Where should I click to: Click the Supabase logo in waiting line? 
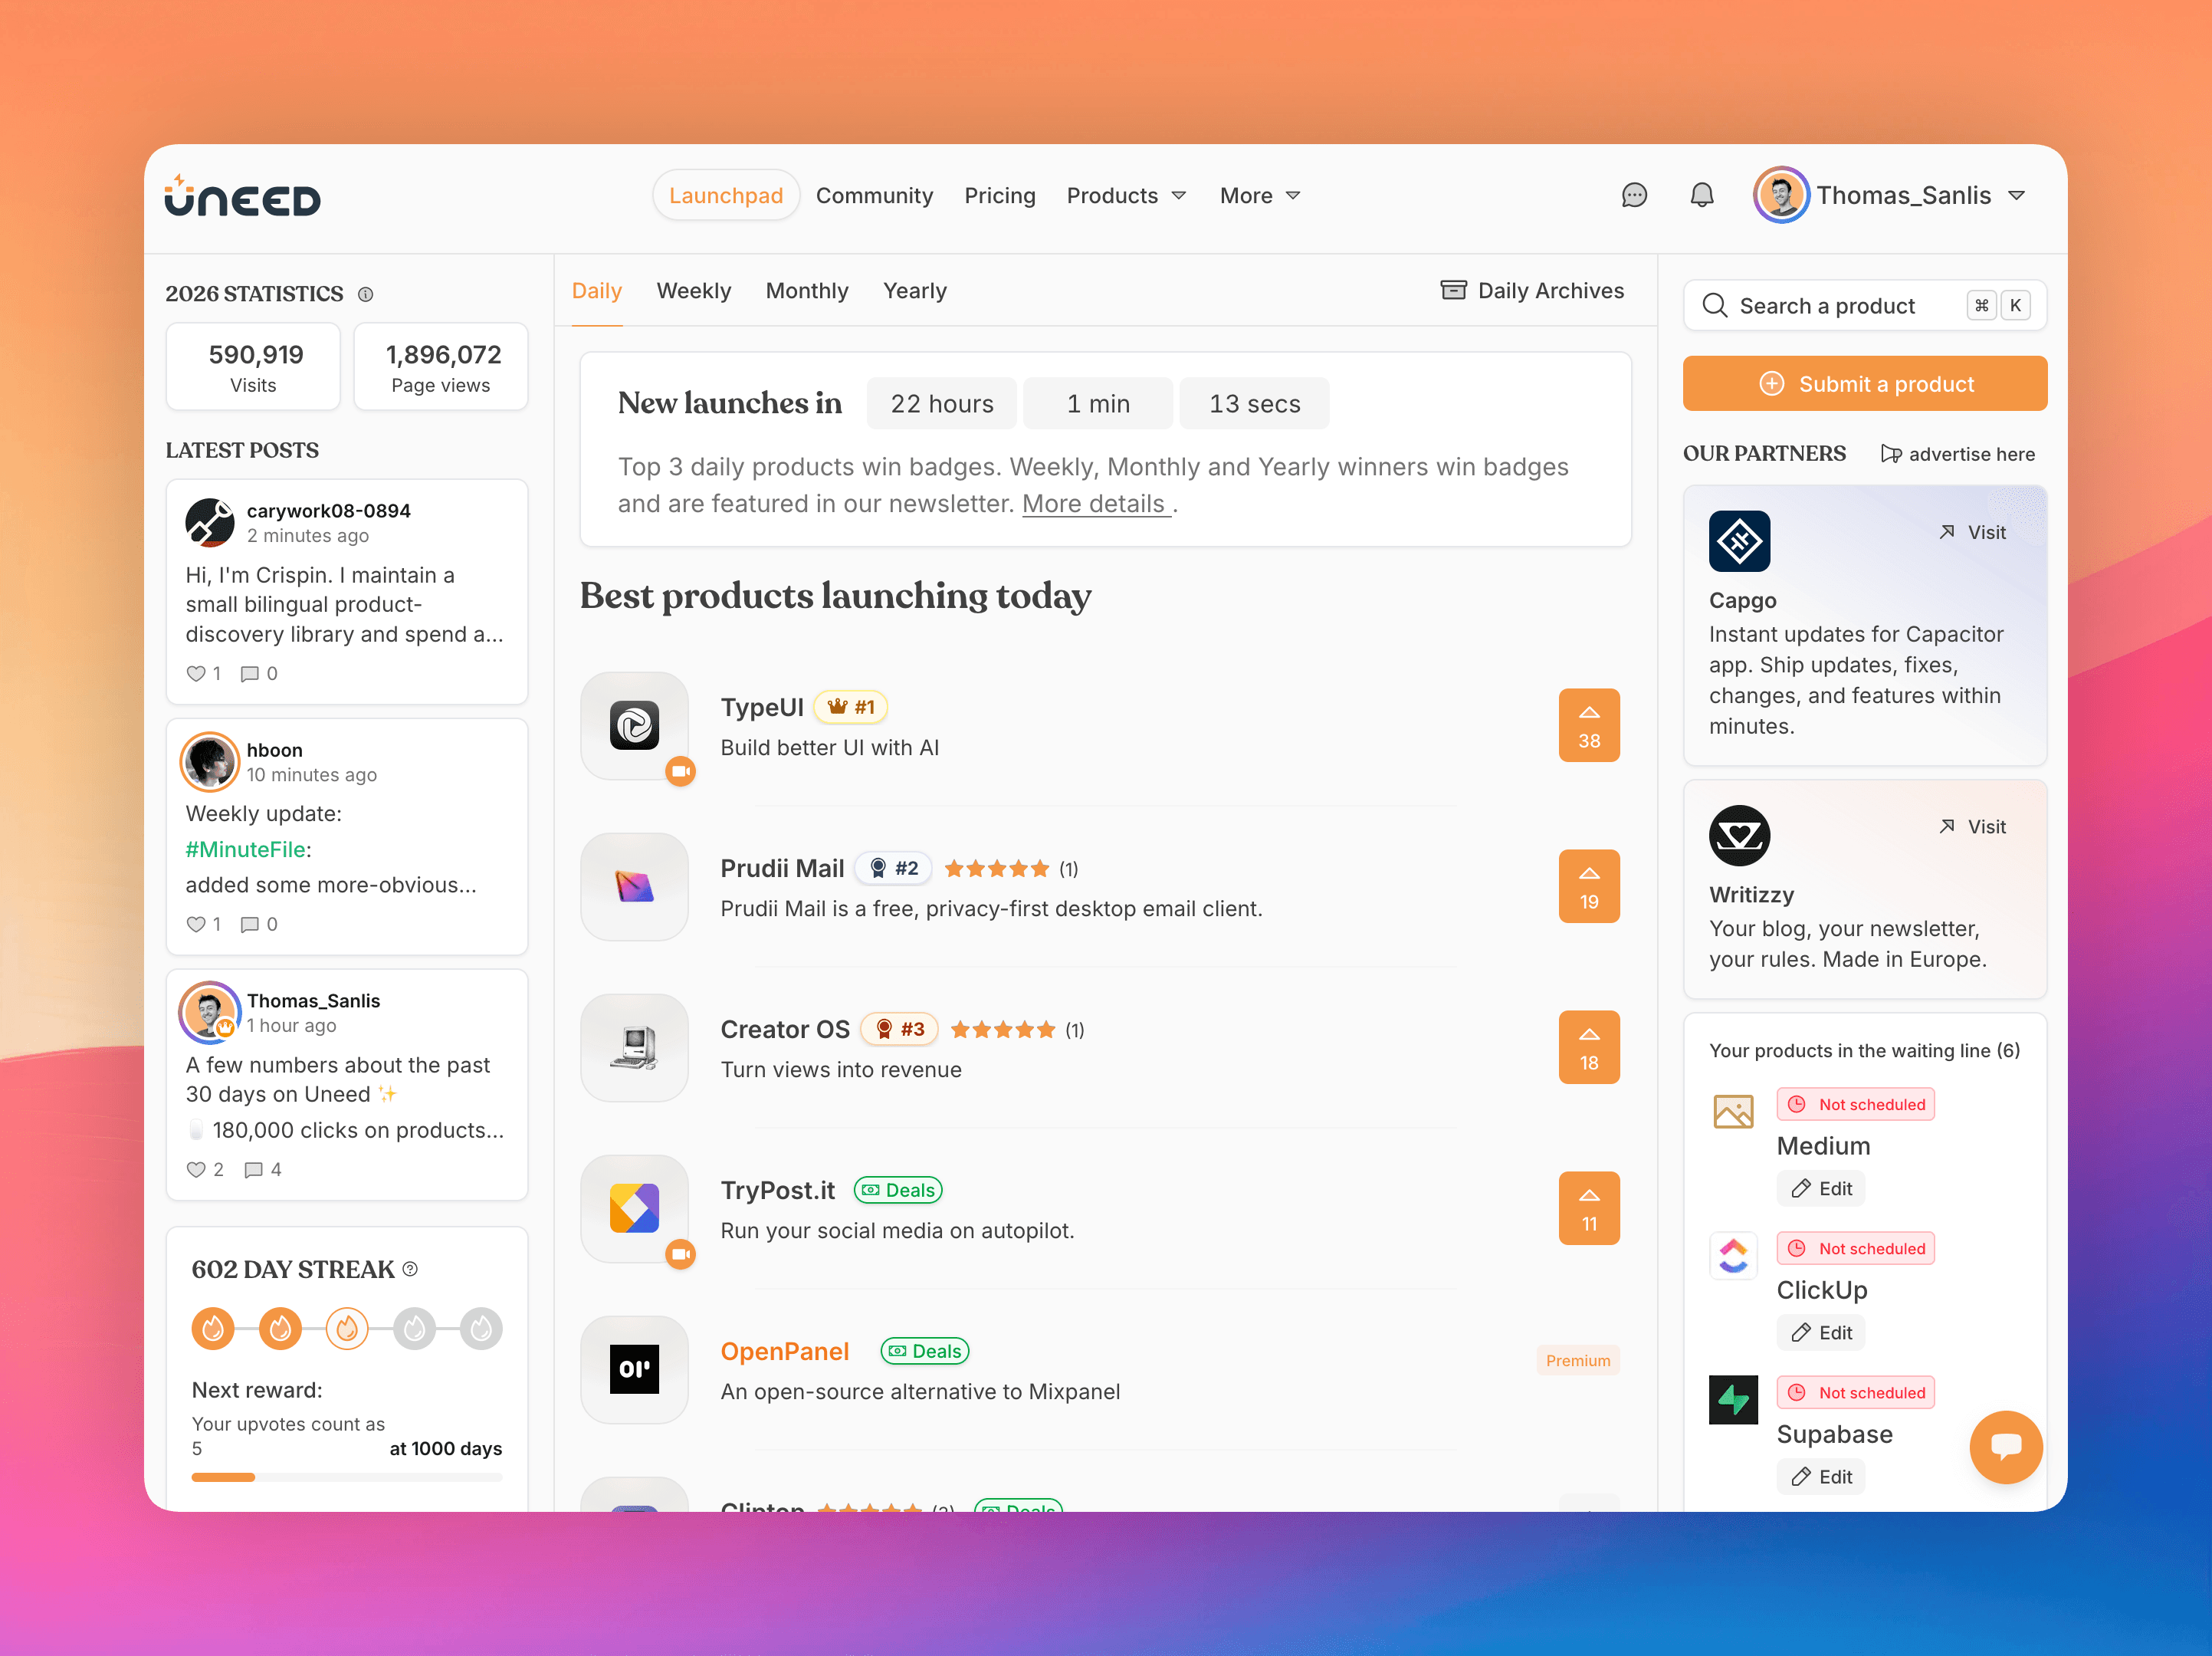1733,1400
